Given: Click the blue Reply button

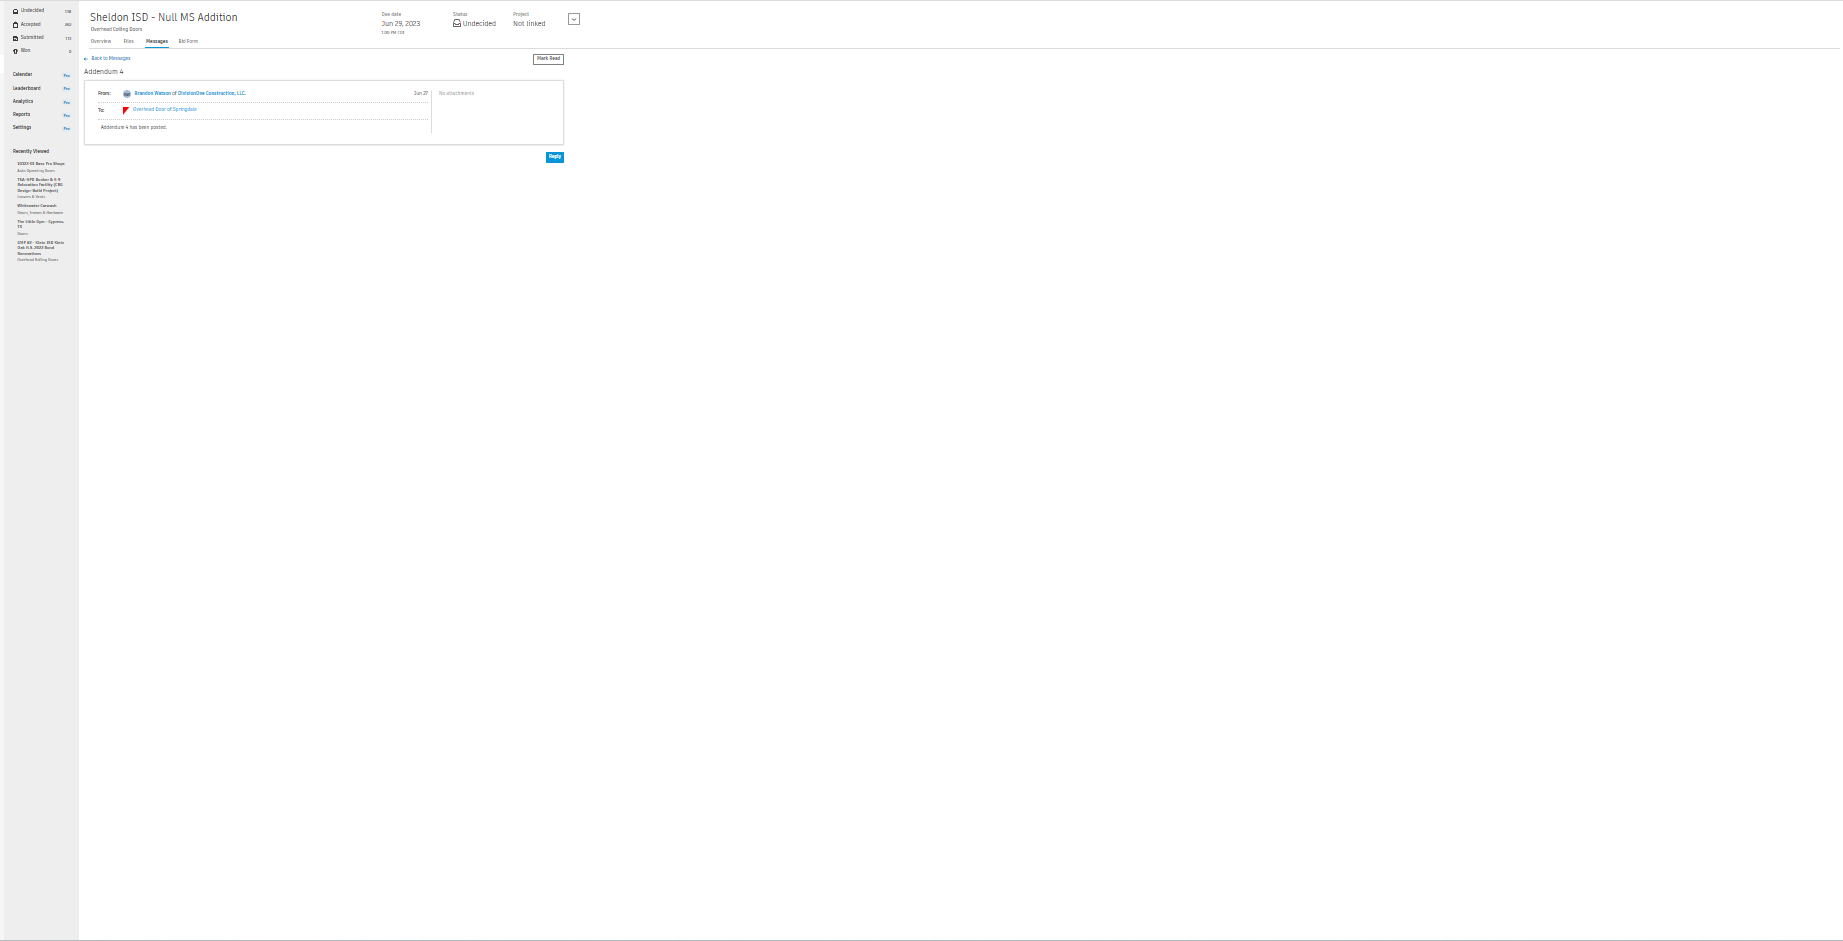Looking at the screenshot, I should (554, 157).
